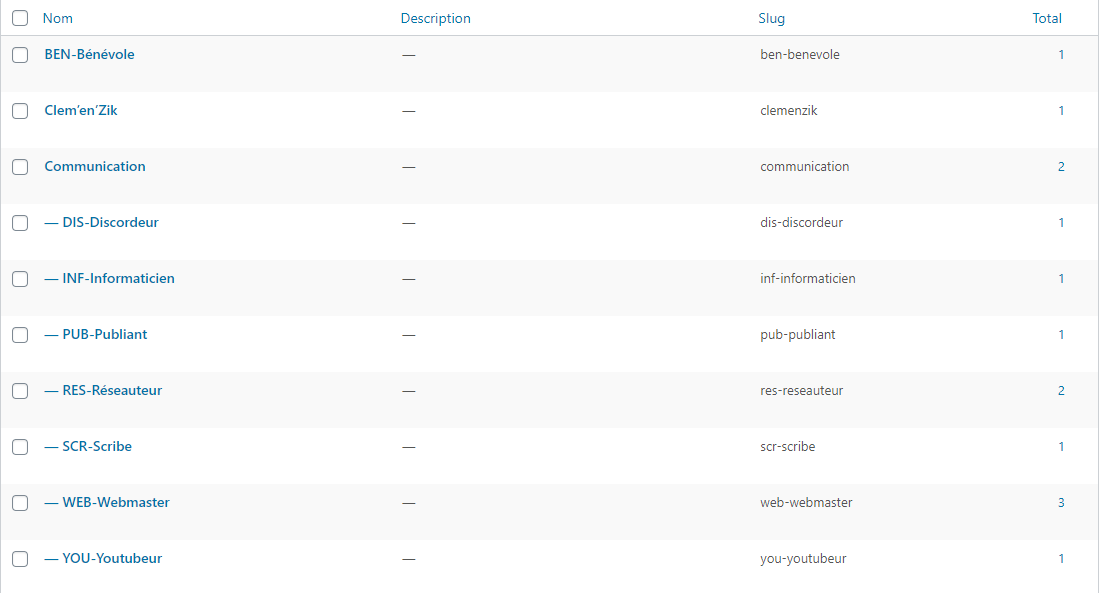Tick the YOU-Youtubeur row checkbox
The width and height of the screenshot is (1099, 593).
(20, 559)
